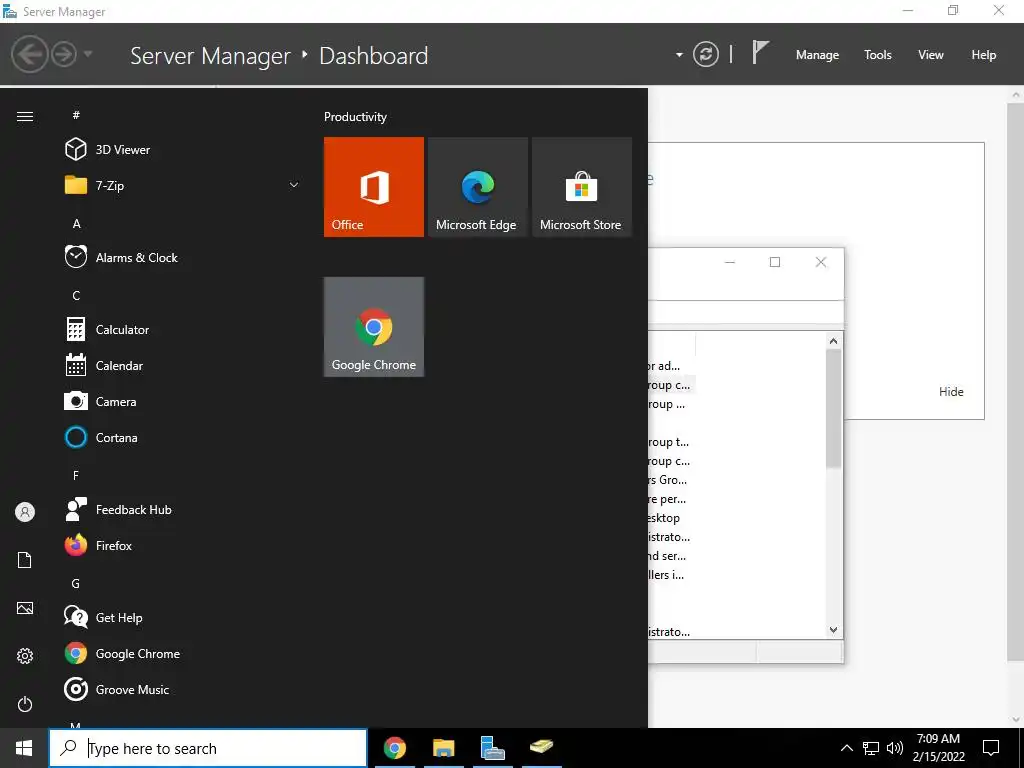Minimize the small background window
The image size is (1024, 768).
pos(730,262)
